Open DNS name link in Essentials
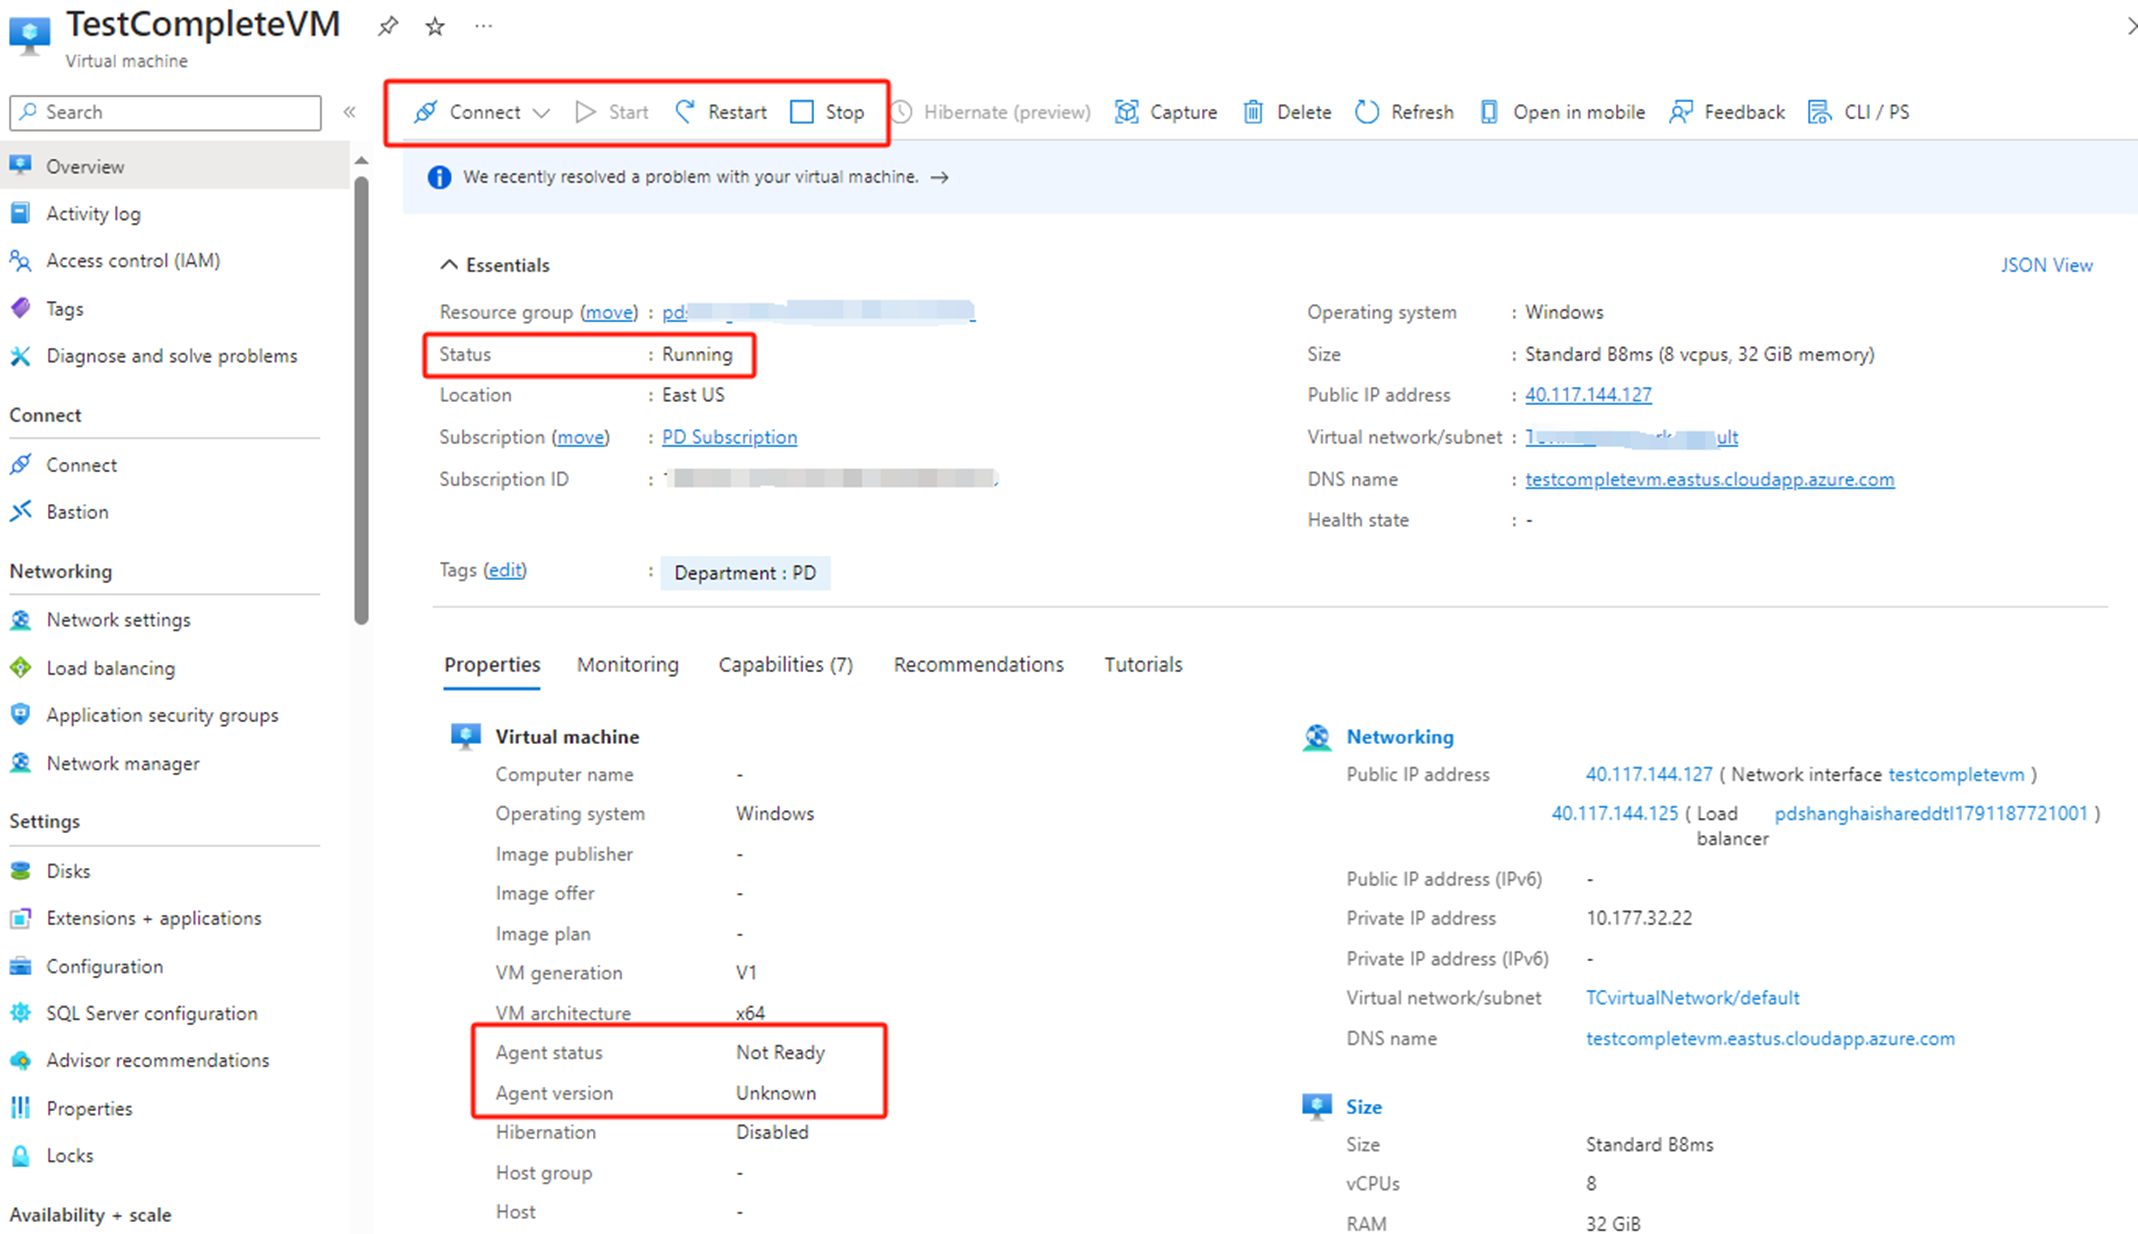Viewport: 2138px width, 1234px height. (1710, 479)
